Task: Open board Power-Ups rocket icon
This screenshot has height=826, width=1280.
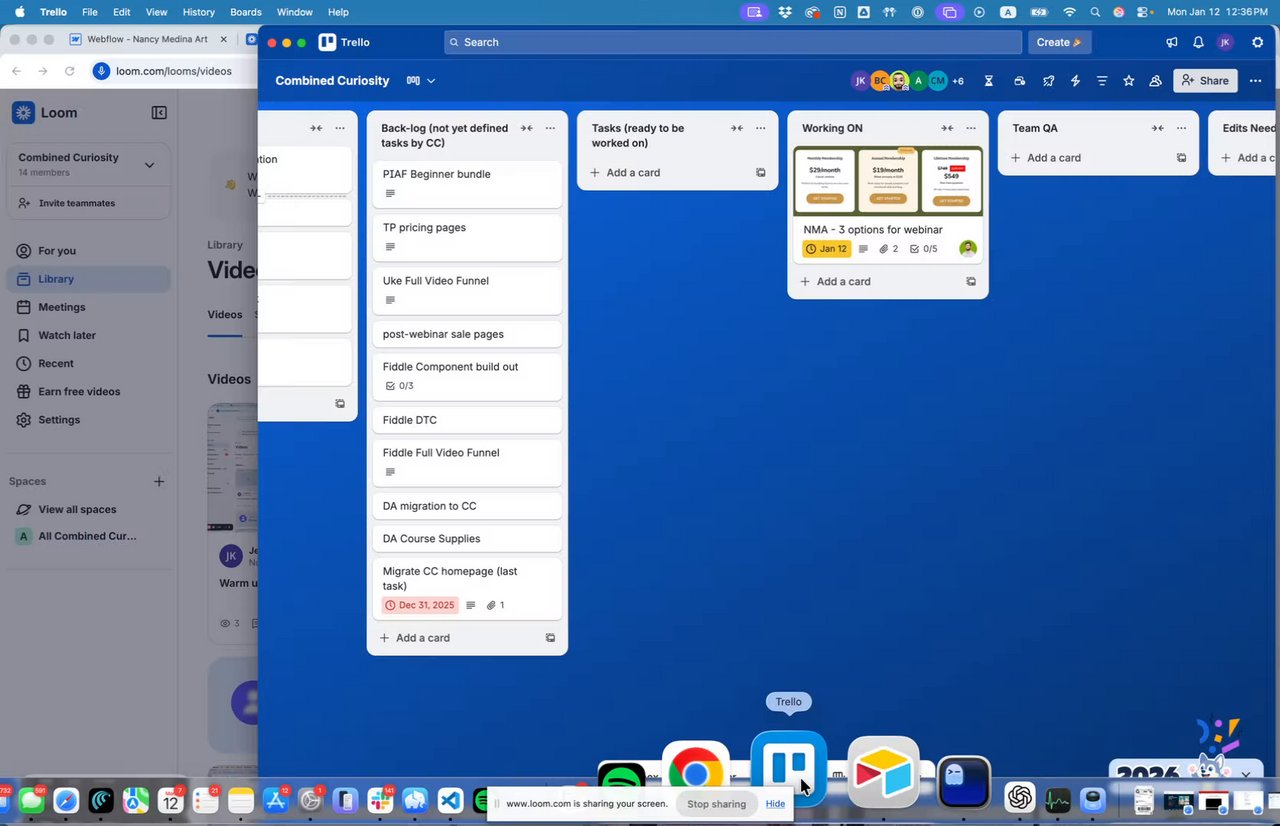Action: (1048, 81)
